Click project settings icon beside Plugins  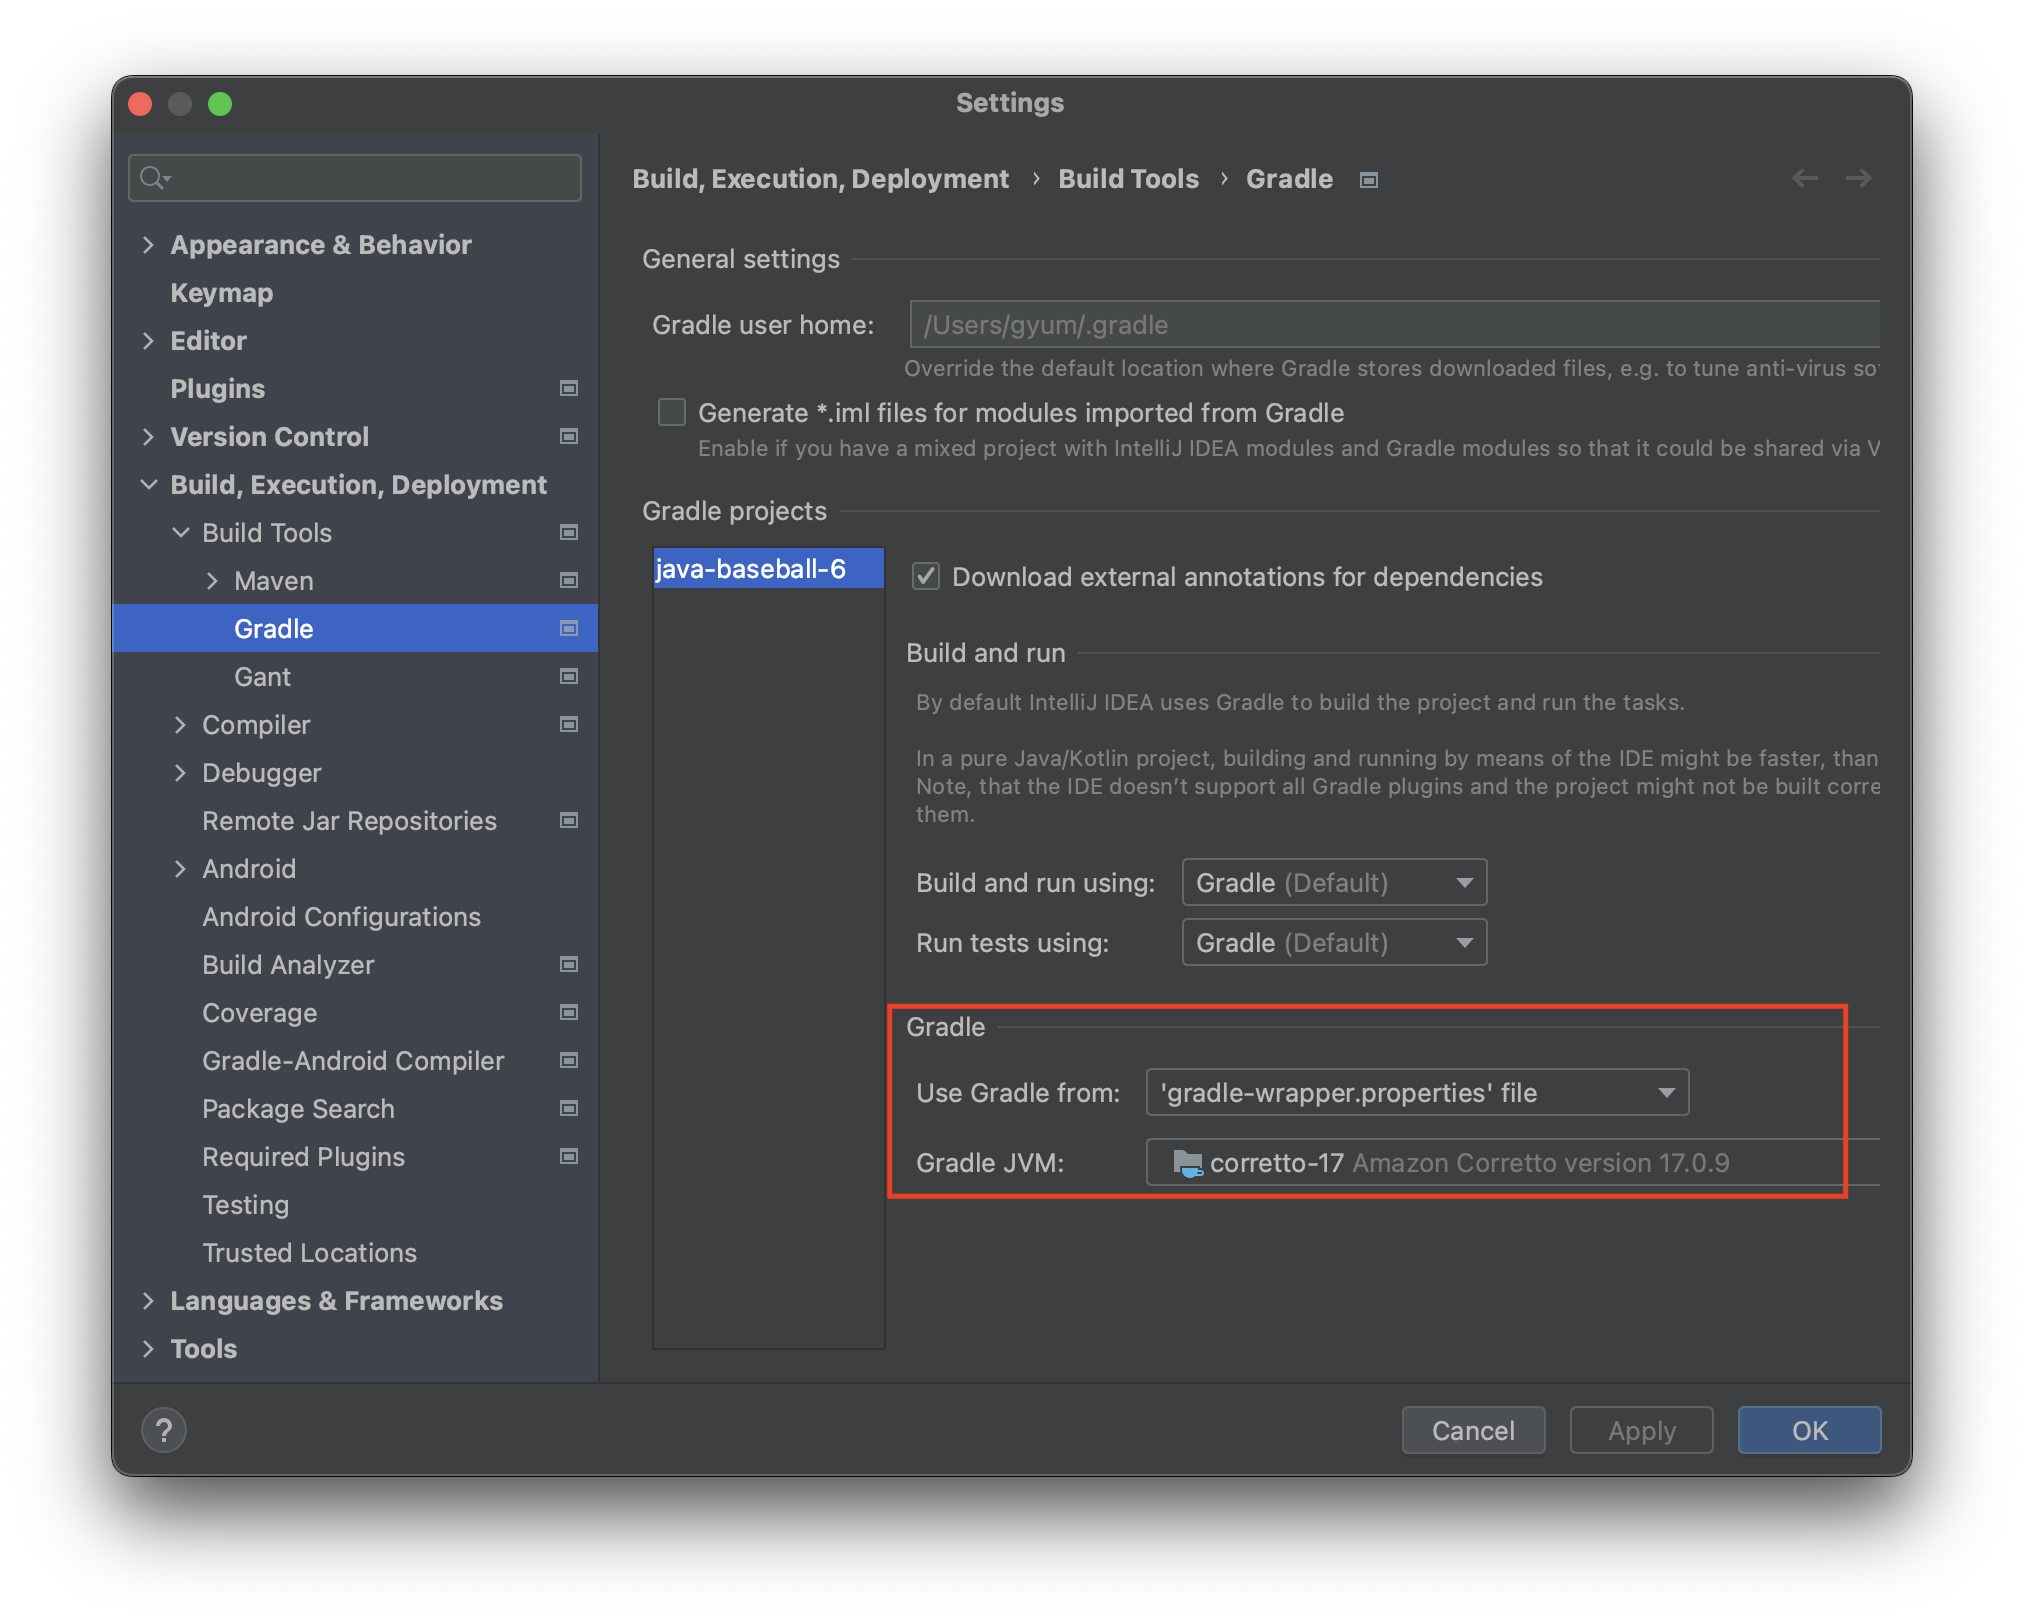(x=569, y=389)
